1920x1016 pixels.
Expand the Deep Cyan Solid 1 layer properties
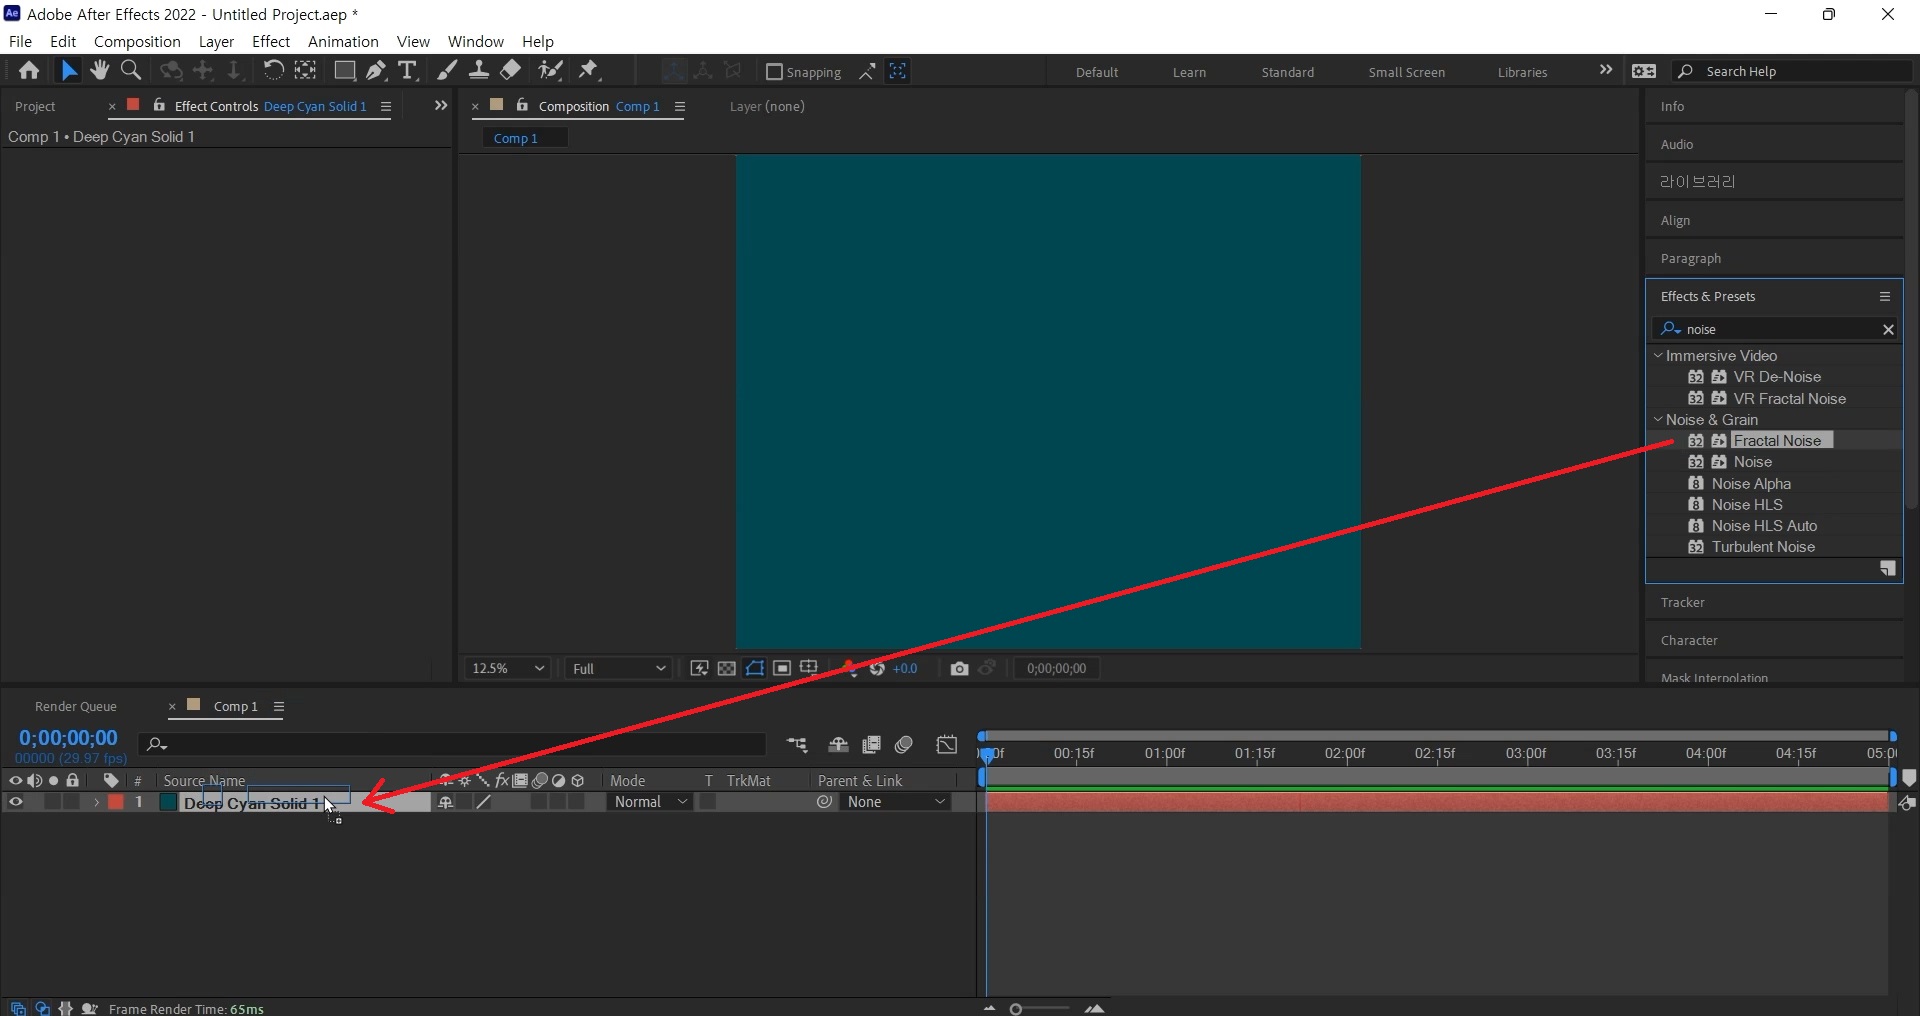pos(96,802)
